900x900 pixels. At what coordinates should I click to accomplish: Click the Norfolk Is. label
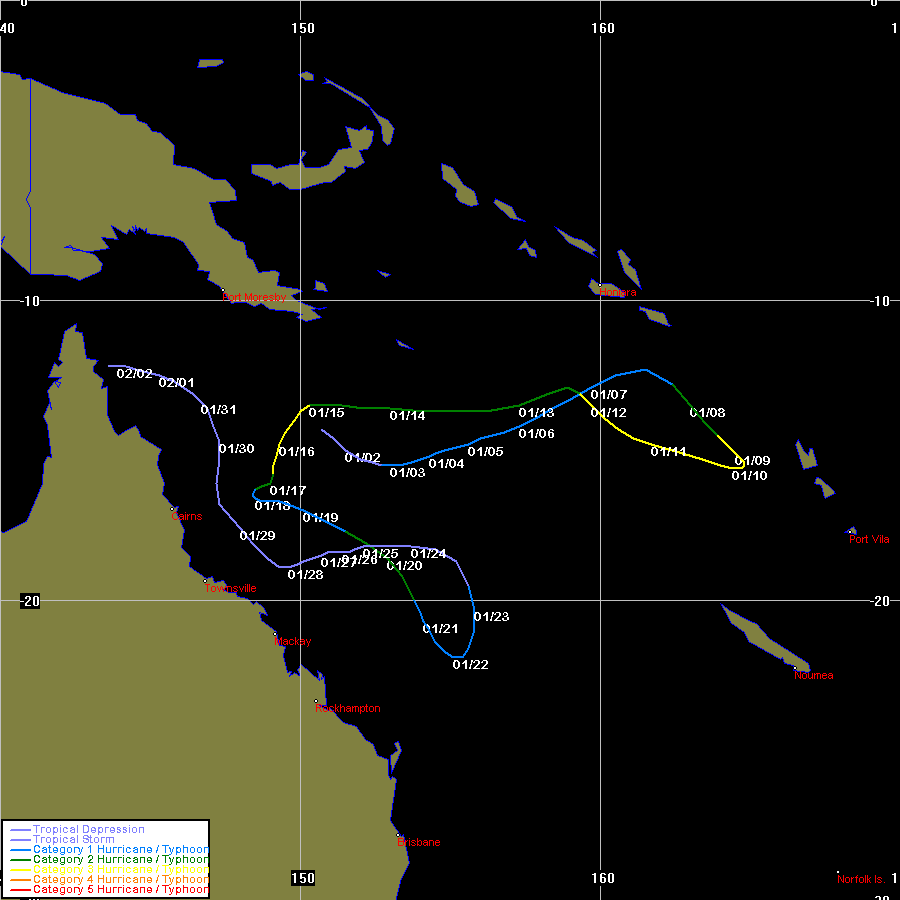[x=862, y=879]
